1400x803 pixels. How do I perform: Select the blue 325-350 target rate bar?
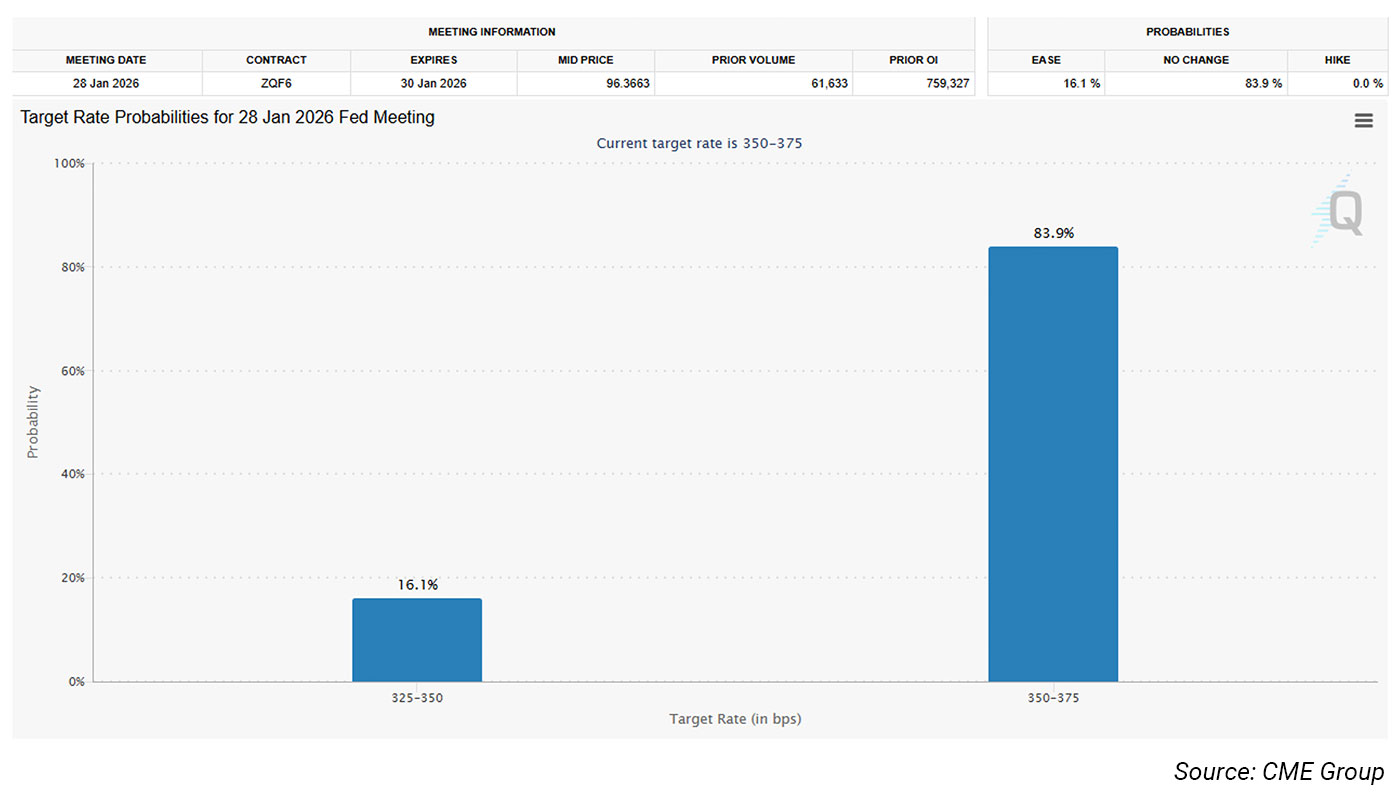pyautogui.click(x=417, y=640)
